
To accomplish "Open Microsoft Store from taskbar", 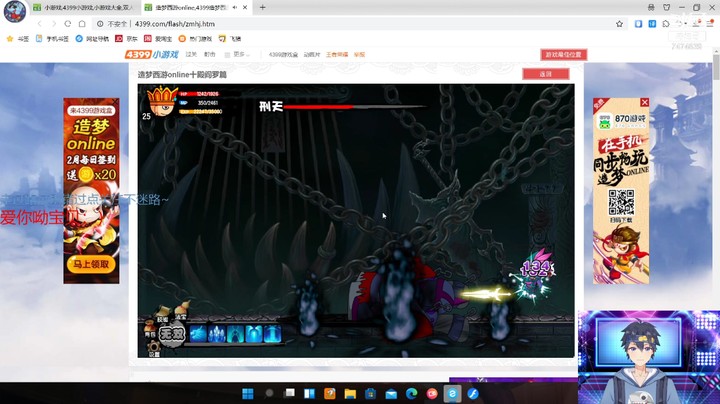I will (x=371, y=393).
